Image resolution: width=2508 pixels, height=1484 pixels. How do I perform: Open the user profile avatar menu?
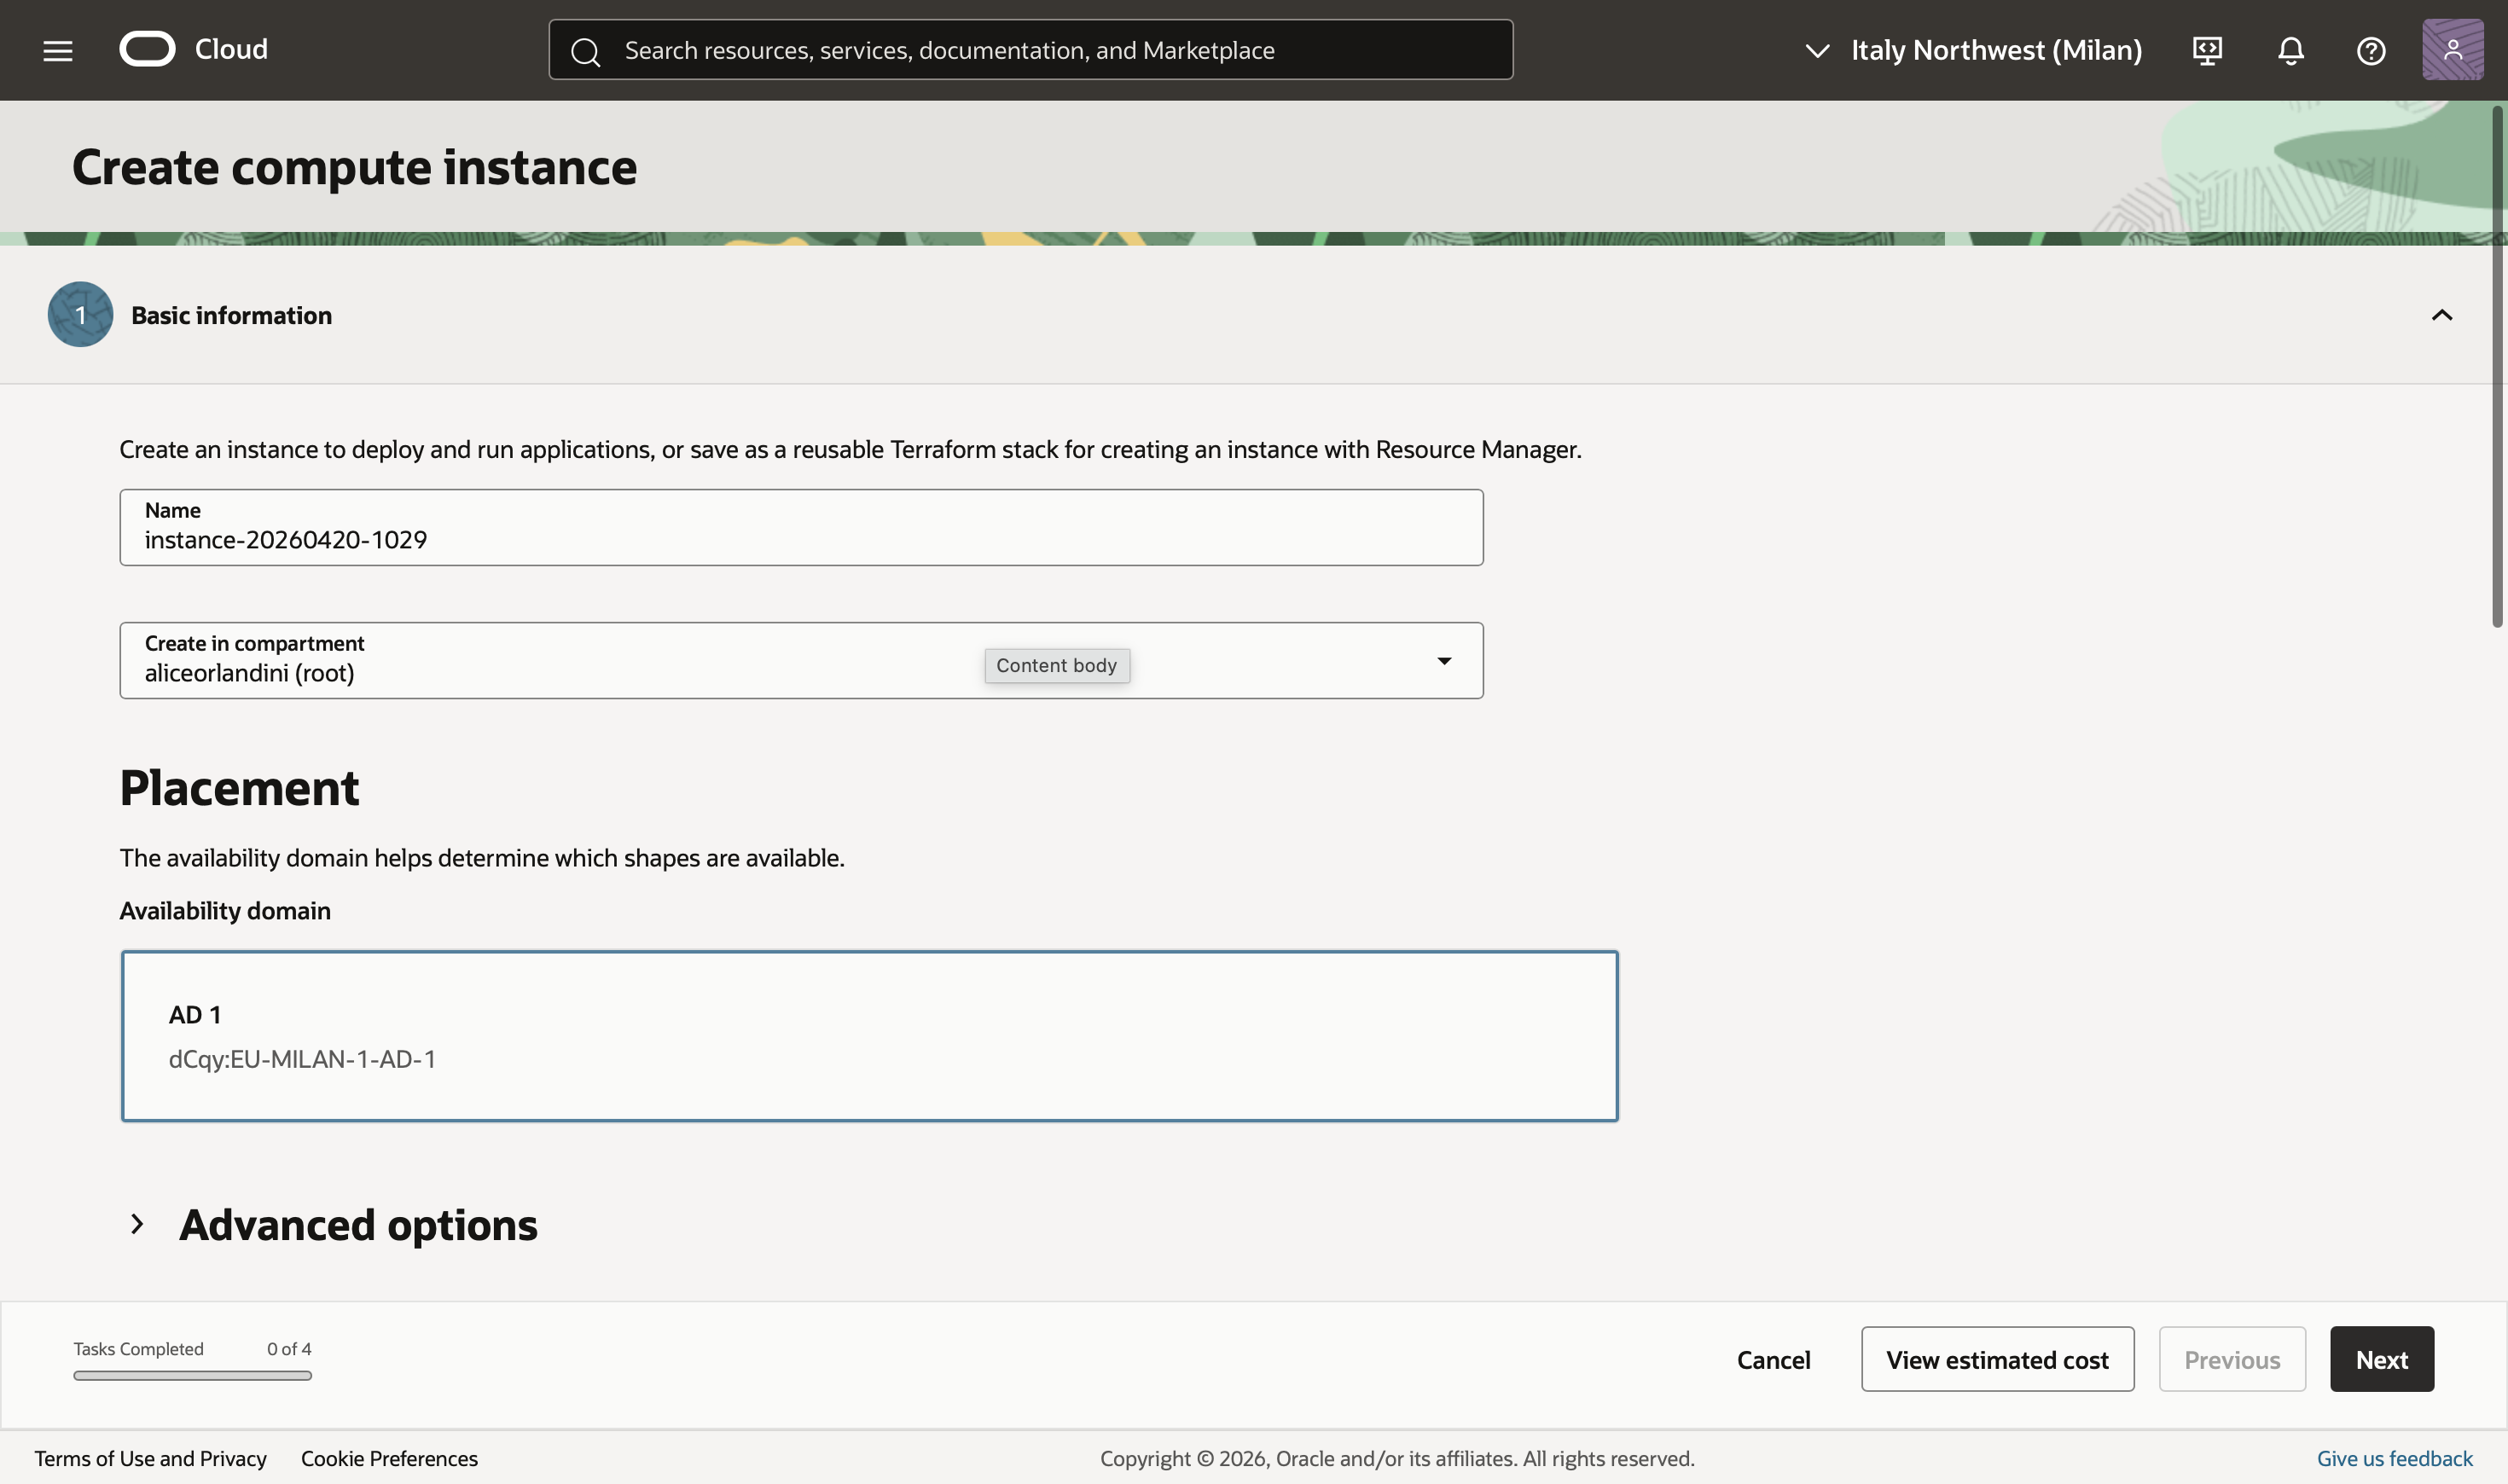coord(2452,50)
